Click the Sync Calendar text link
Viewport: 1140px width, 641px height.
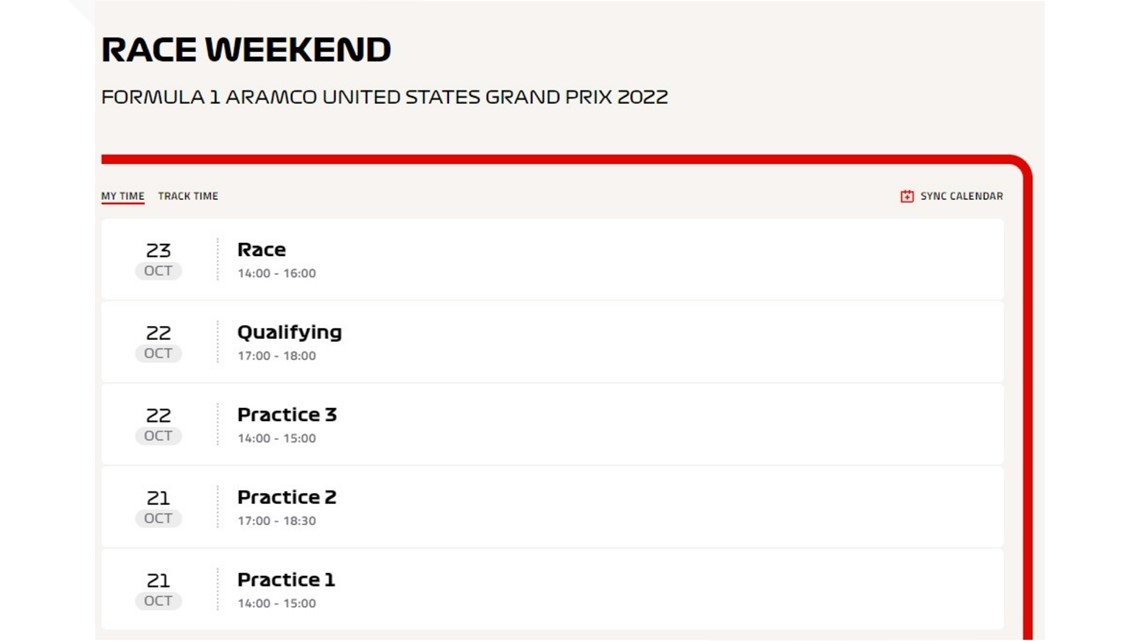tap(961, 196)
